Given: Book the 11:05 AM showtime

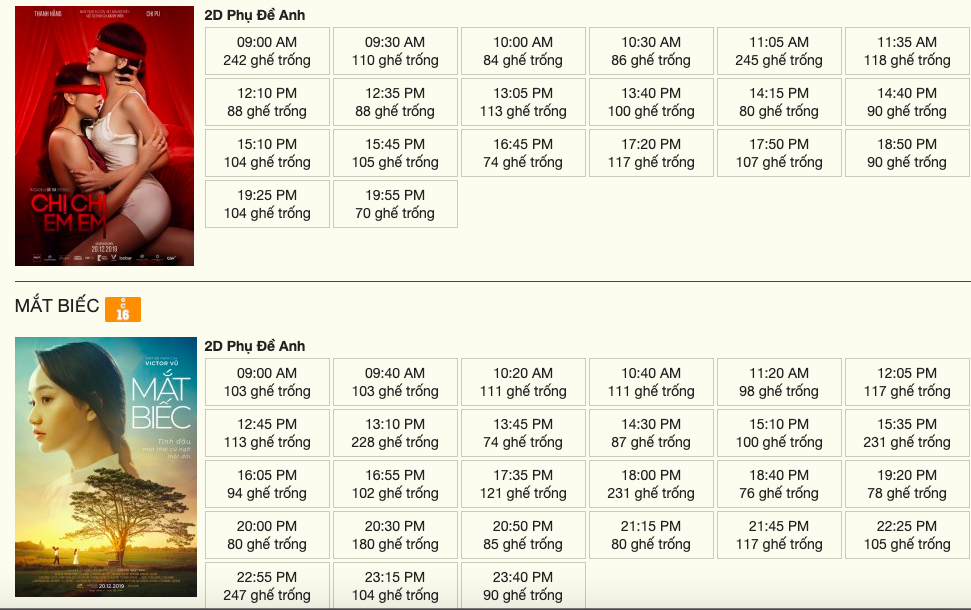Looking at the screenshot, I should click(x=779, y=51).
